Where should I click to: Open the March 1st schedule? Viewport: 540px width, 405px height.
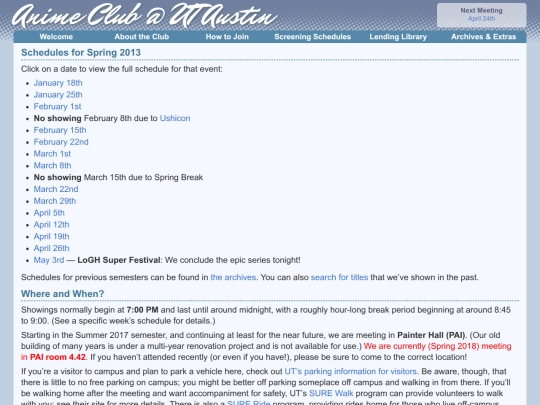[x=52, y=154]
